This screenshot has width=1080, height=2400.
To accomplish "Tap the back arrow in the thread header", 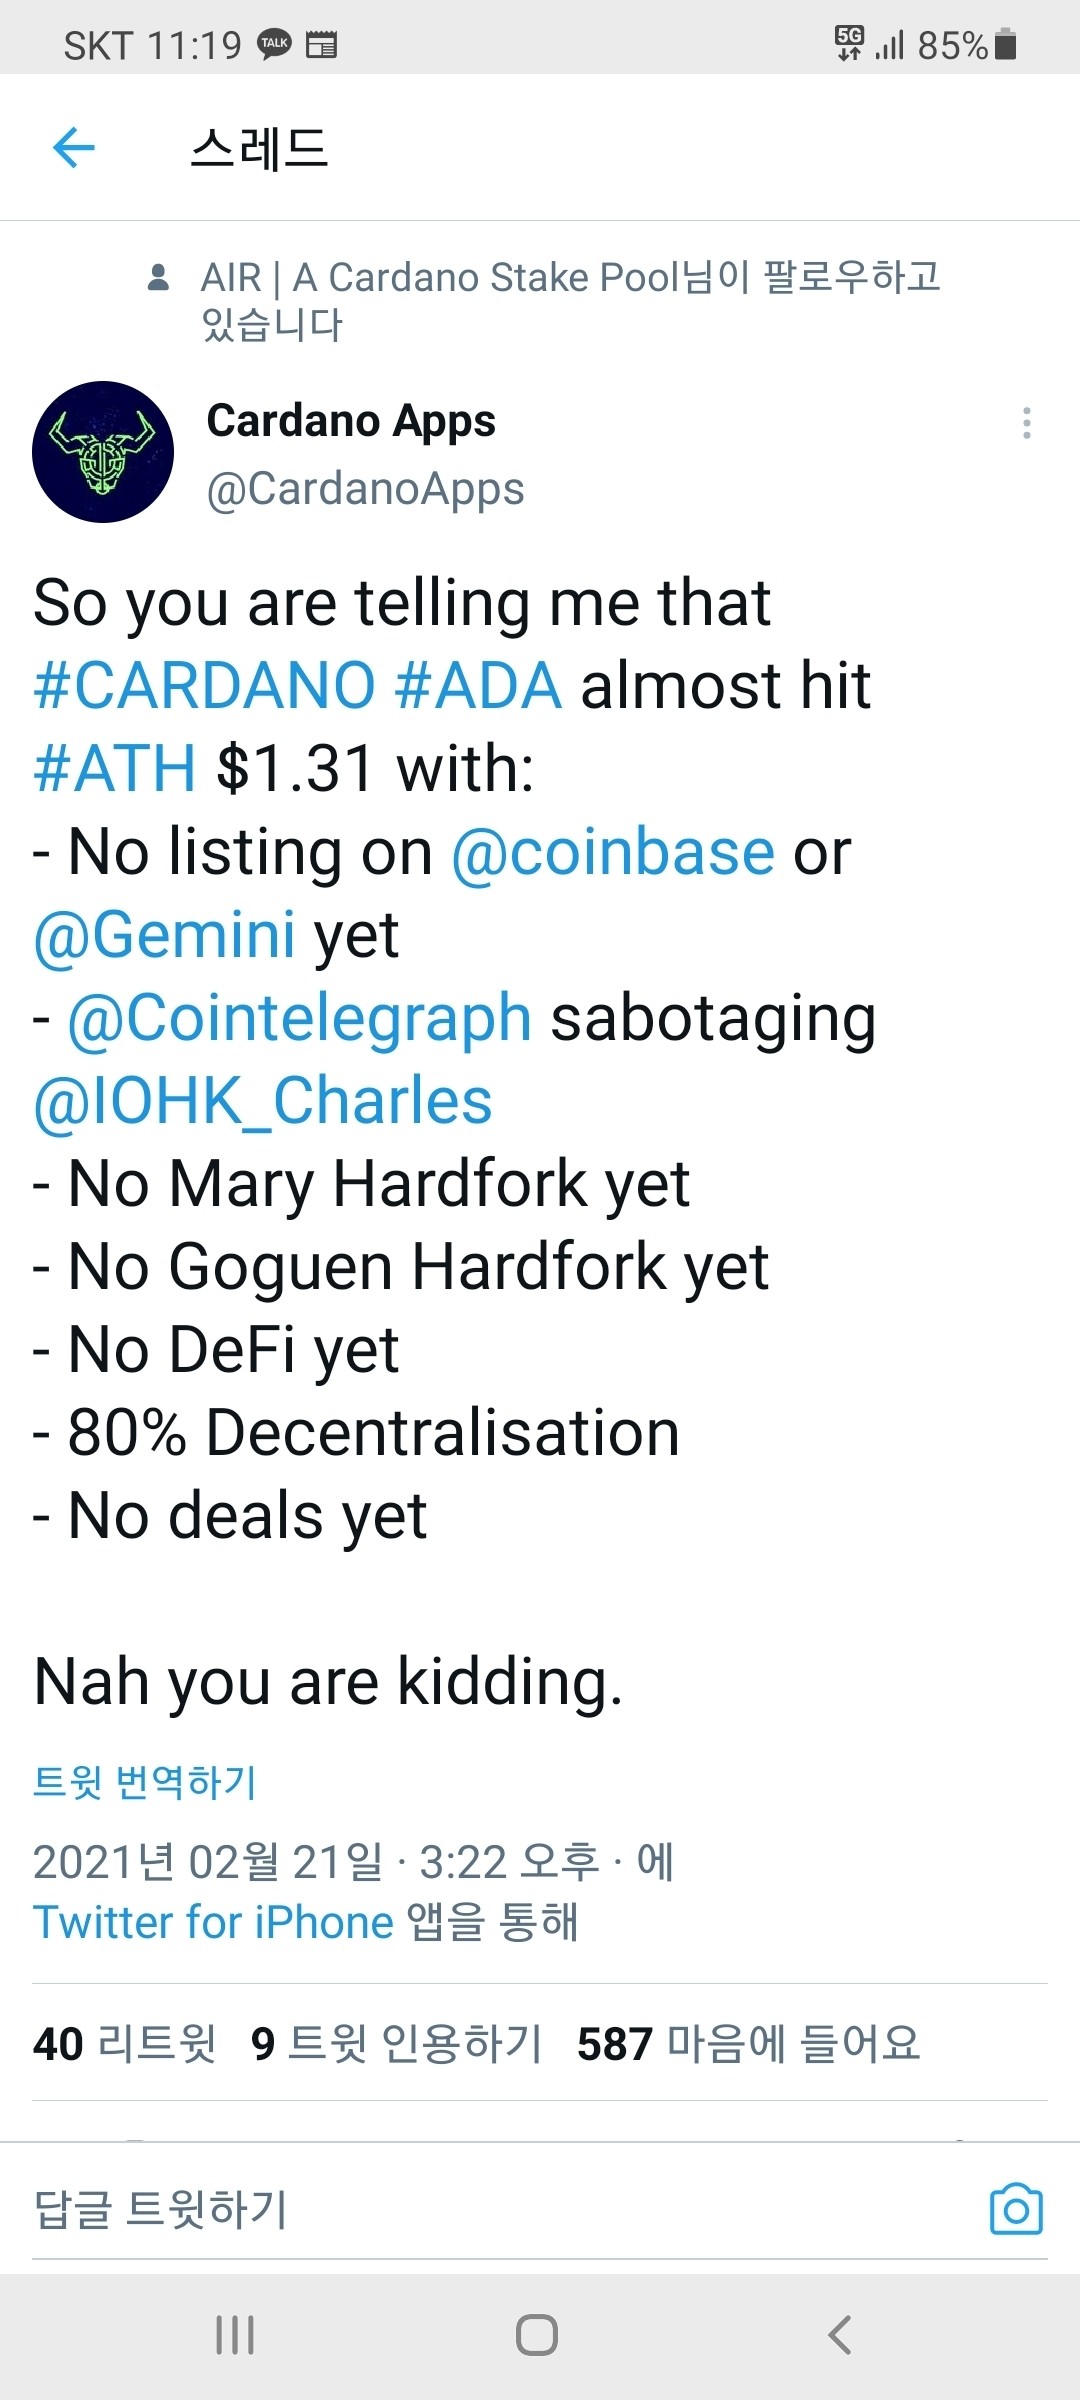I will (74, 148).
